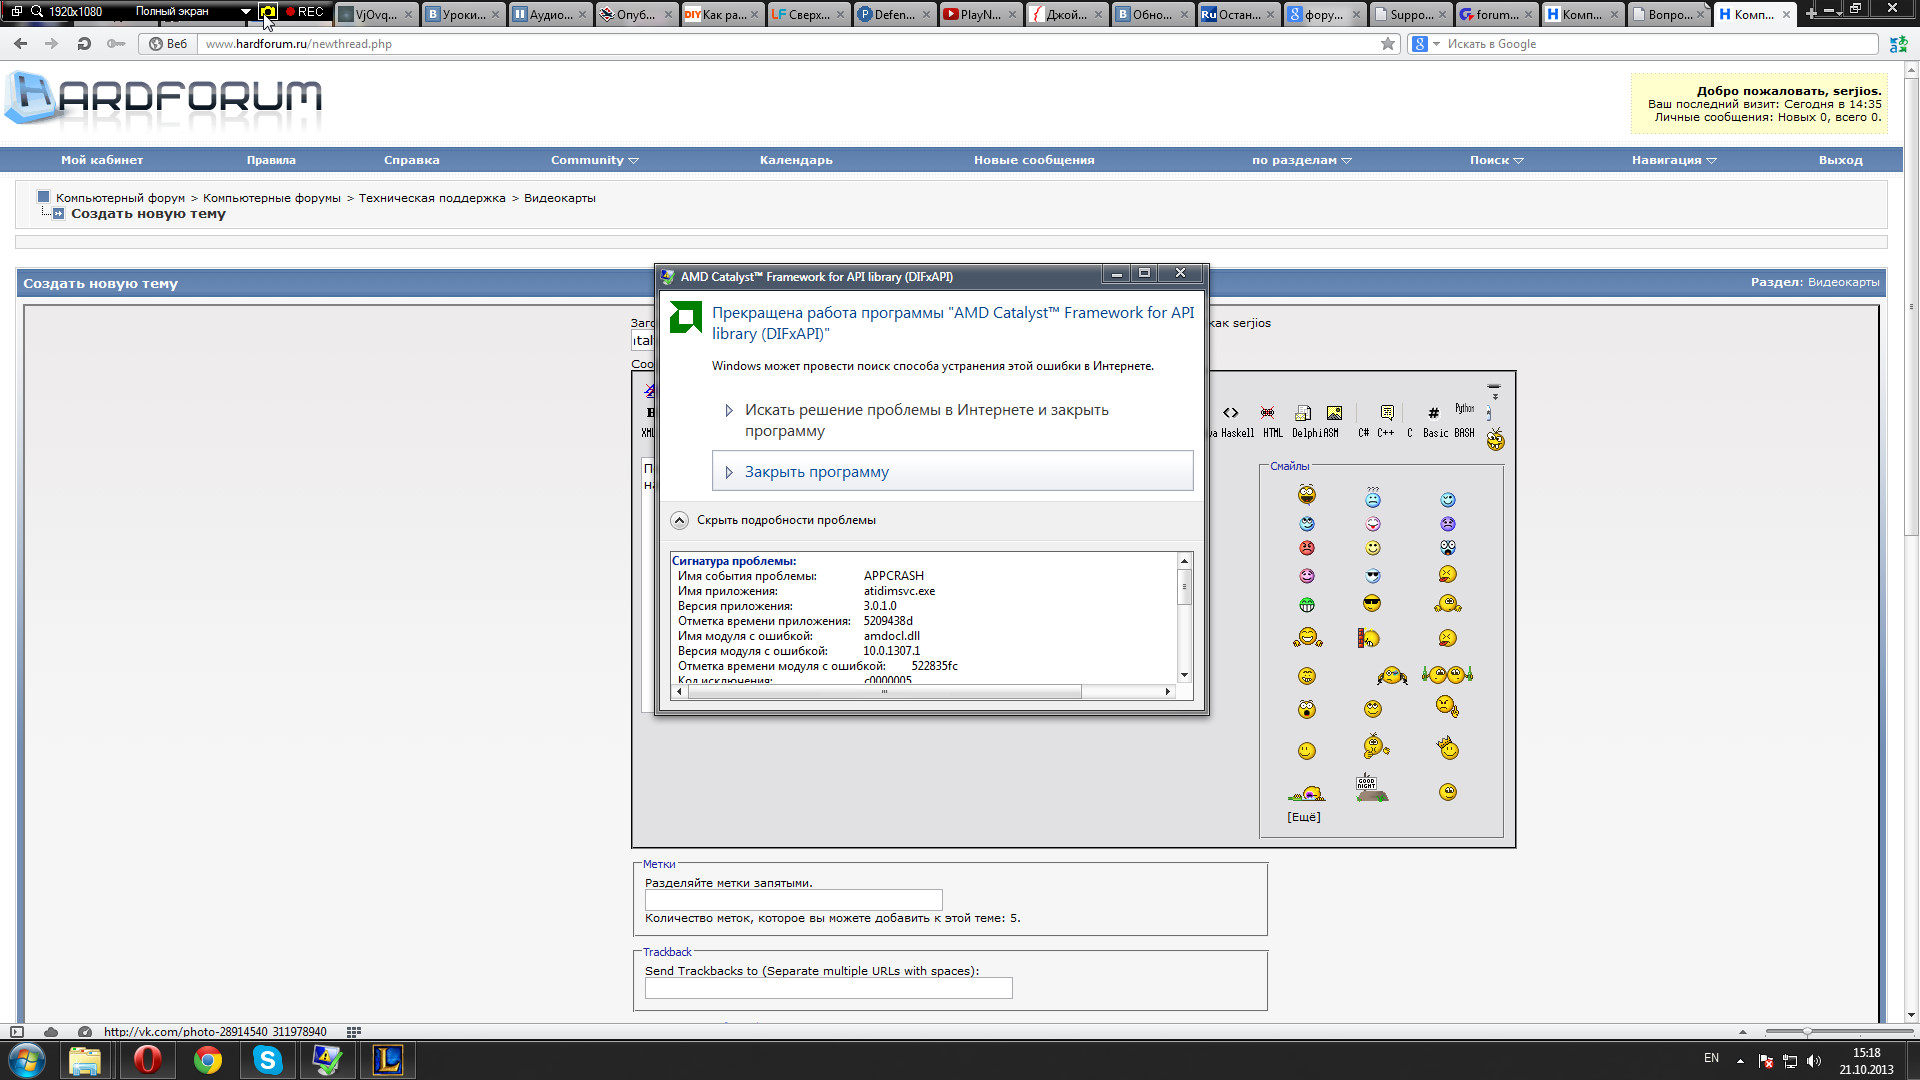The width and height of the screenshot is (1920, 1080).
Task: Reload the page in Opera
Action: (84, 44)
